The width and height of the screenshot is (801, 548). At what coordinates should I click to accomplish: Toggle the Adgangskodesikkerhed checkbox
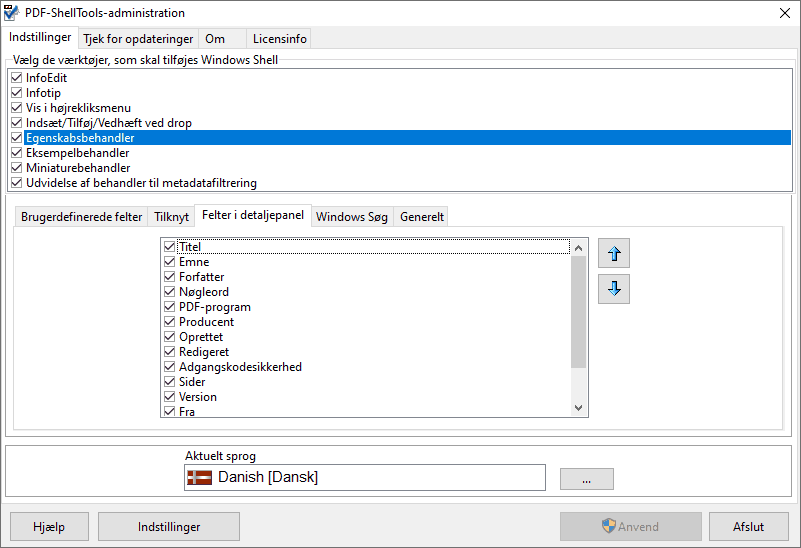click(x=170, y=367)
